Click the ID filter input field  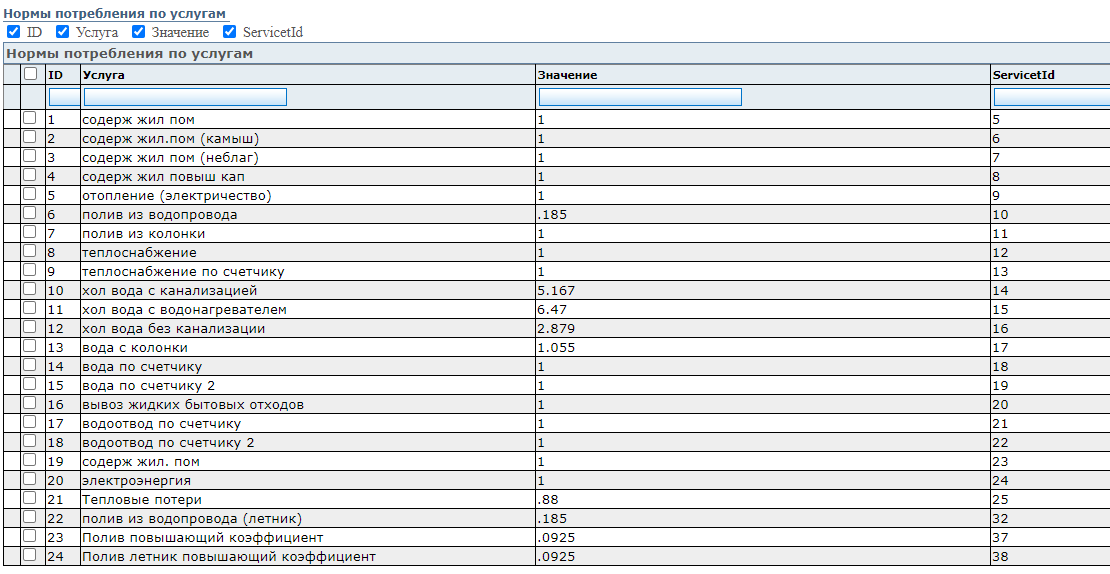[x=64, y=97]
